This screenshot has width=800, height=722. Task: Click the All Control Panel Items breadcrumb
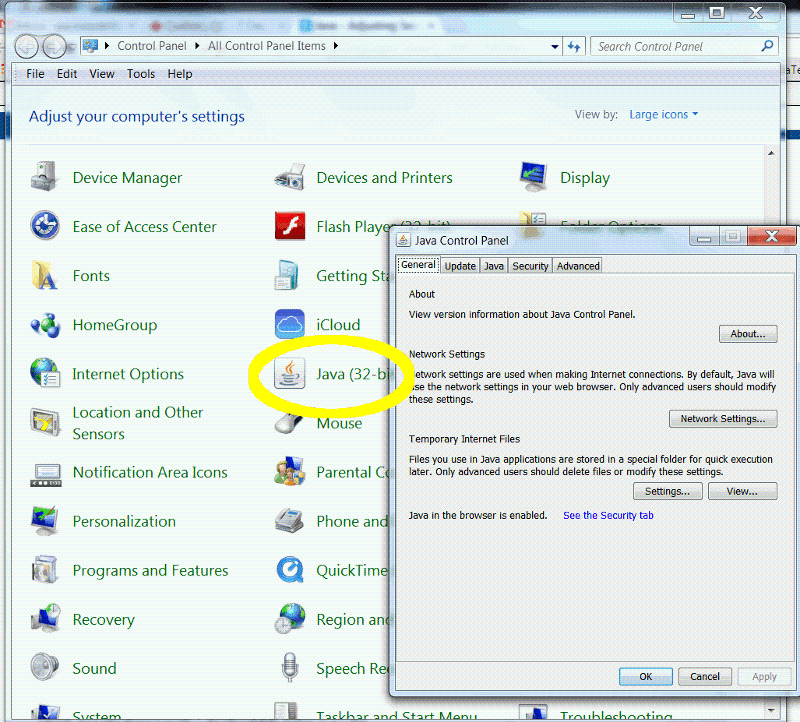tap(266, 46)
